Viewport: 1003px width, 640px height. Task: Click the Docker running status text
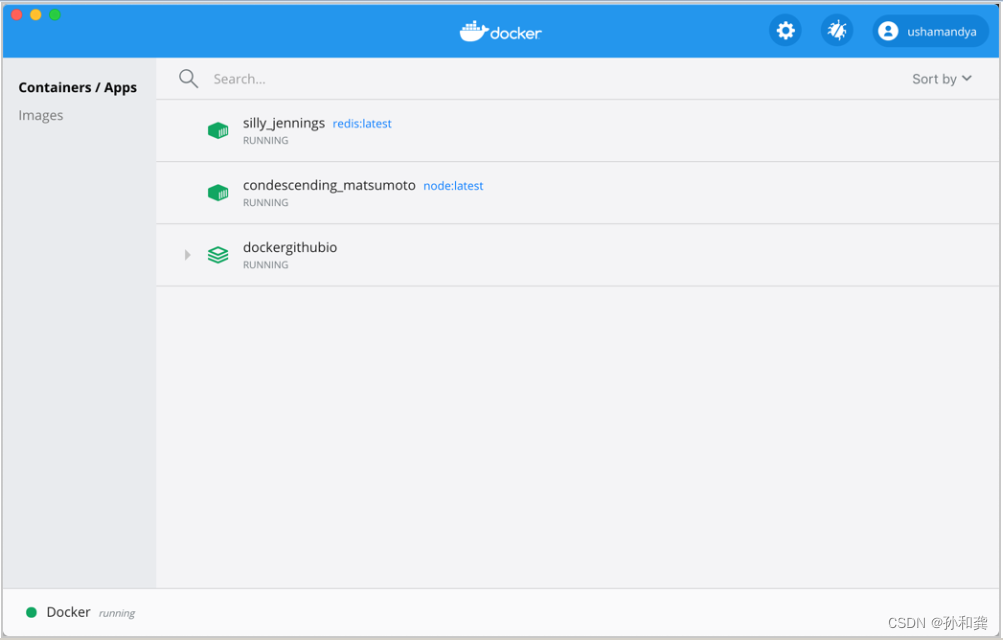(x=116, y=613)
